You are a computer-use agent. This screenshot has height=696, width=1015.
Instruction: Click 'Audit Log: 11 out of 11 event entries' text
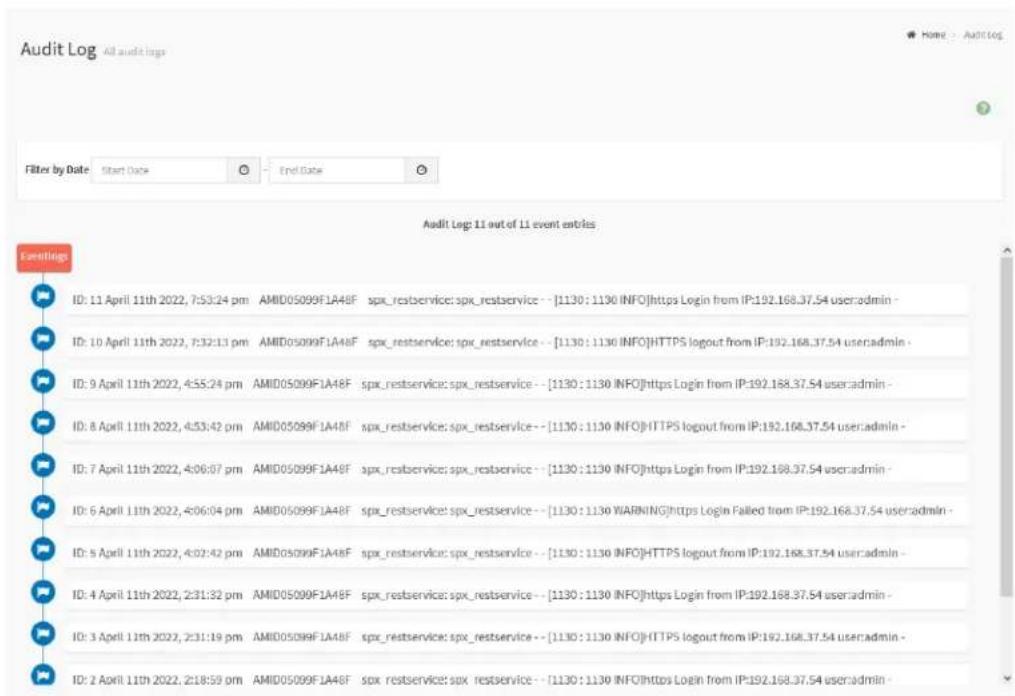(x=509, y=224)
